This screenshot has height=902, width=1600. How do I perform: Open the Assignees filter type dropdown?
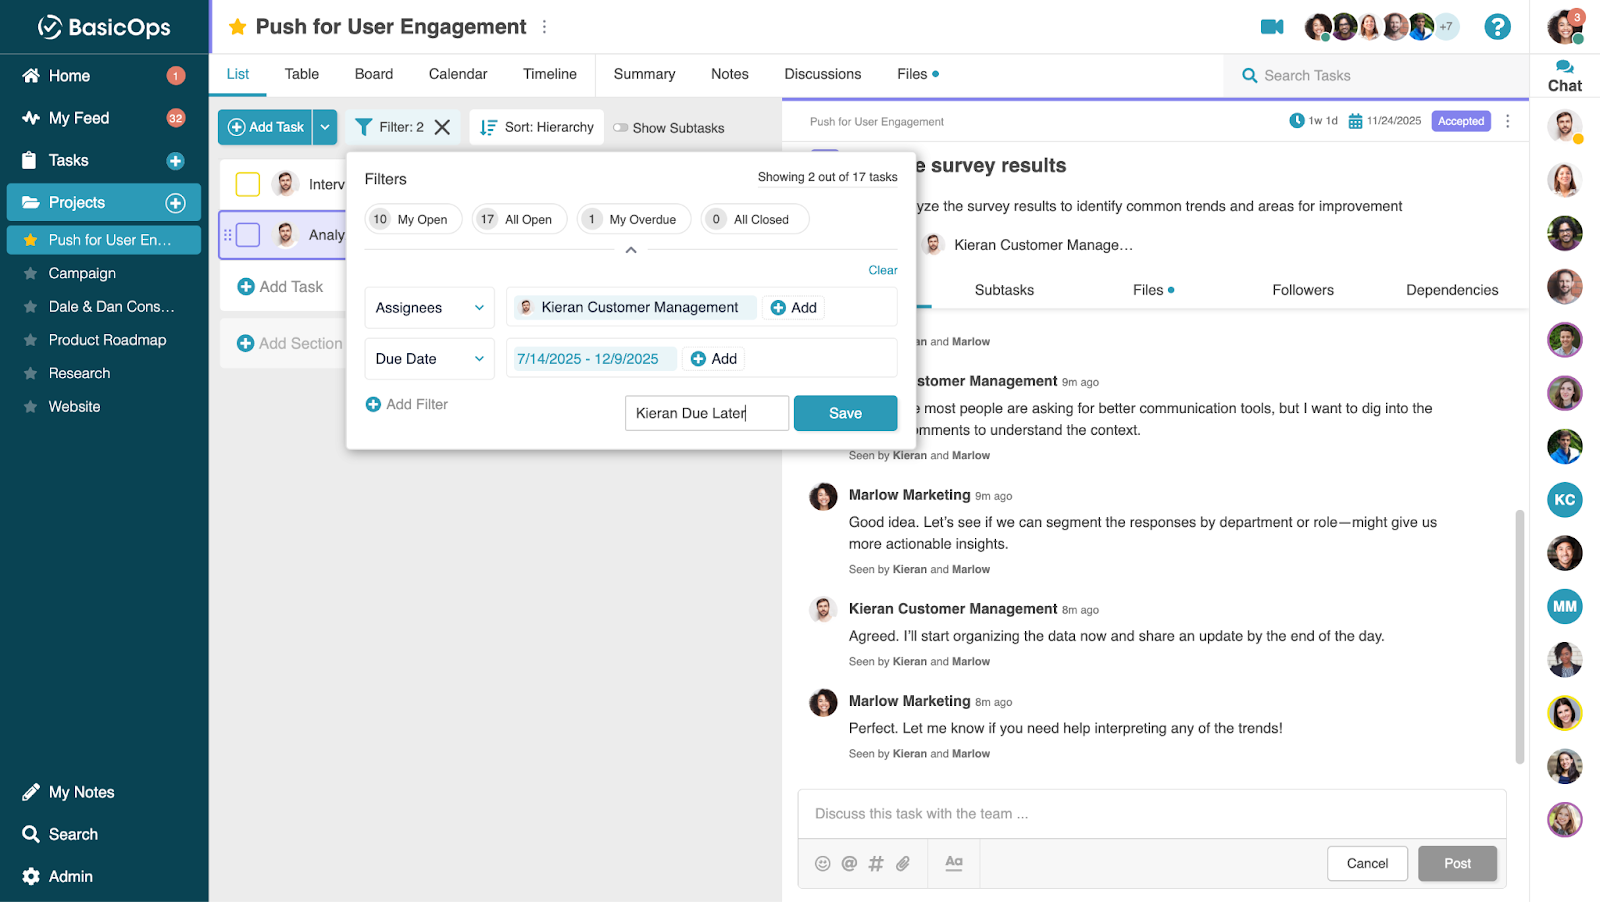click(x=429, y=308)
